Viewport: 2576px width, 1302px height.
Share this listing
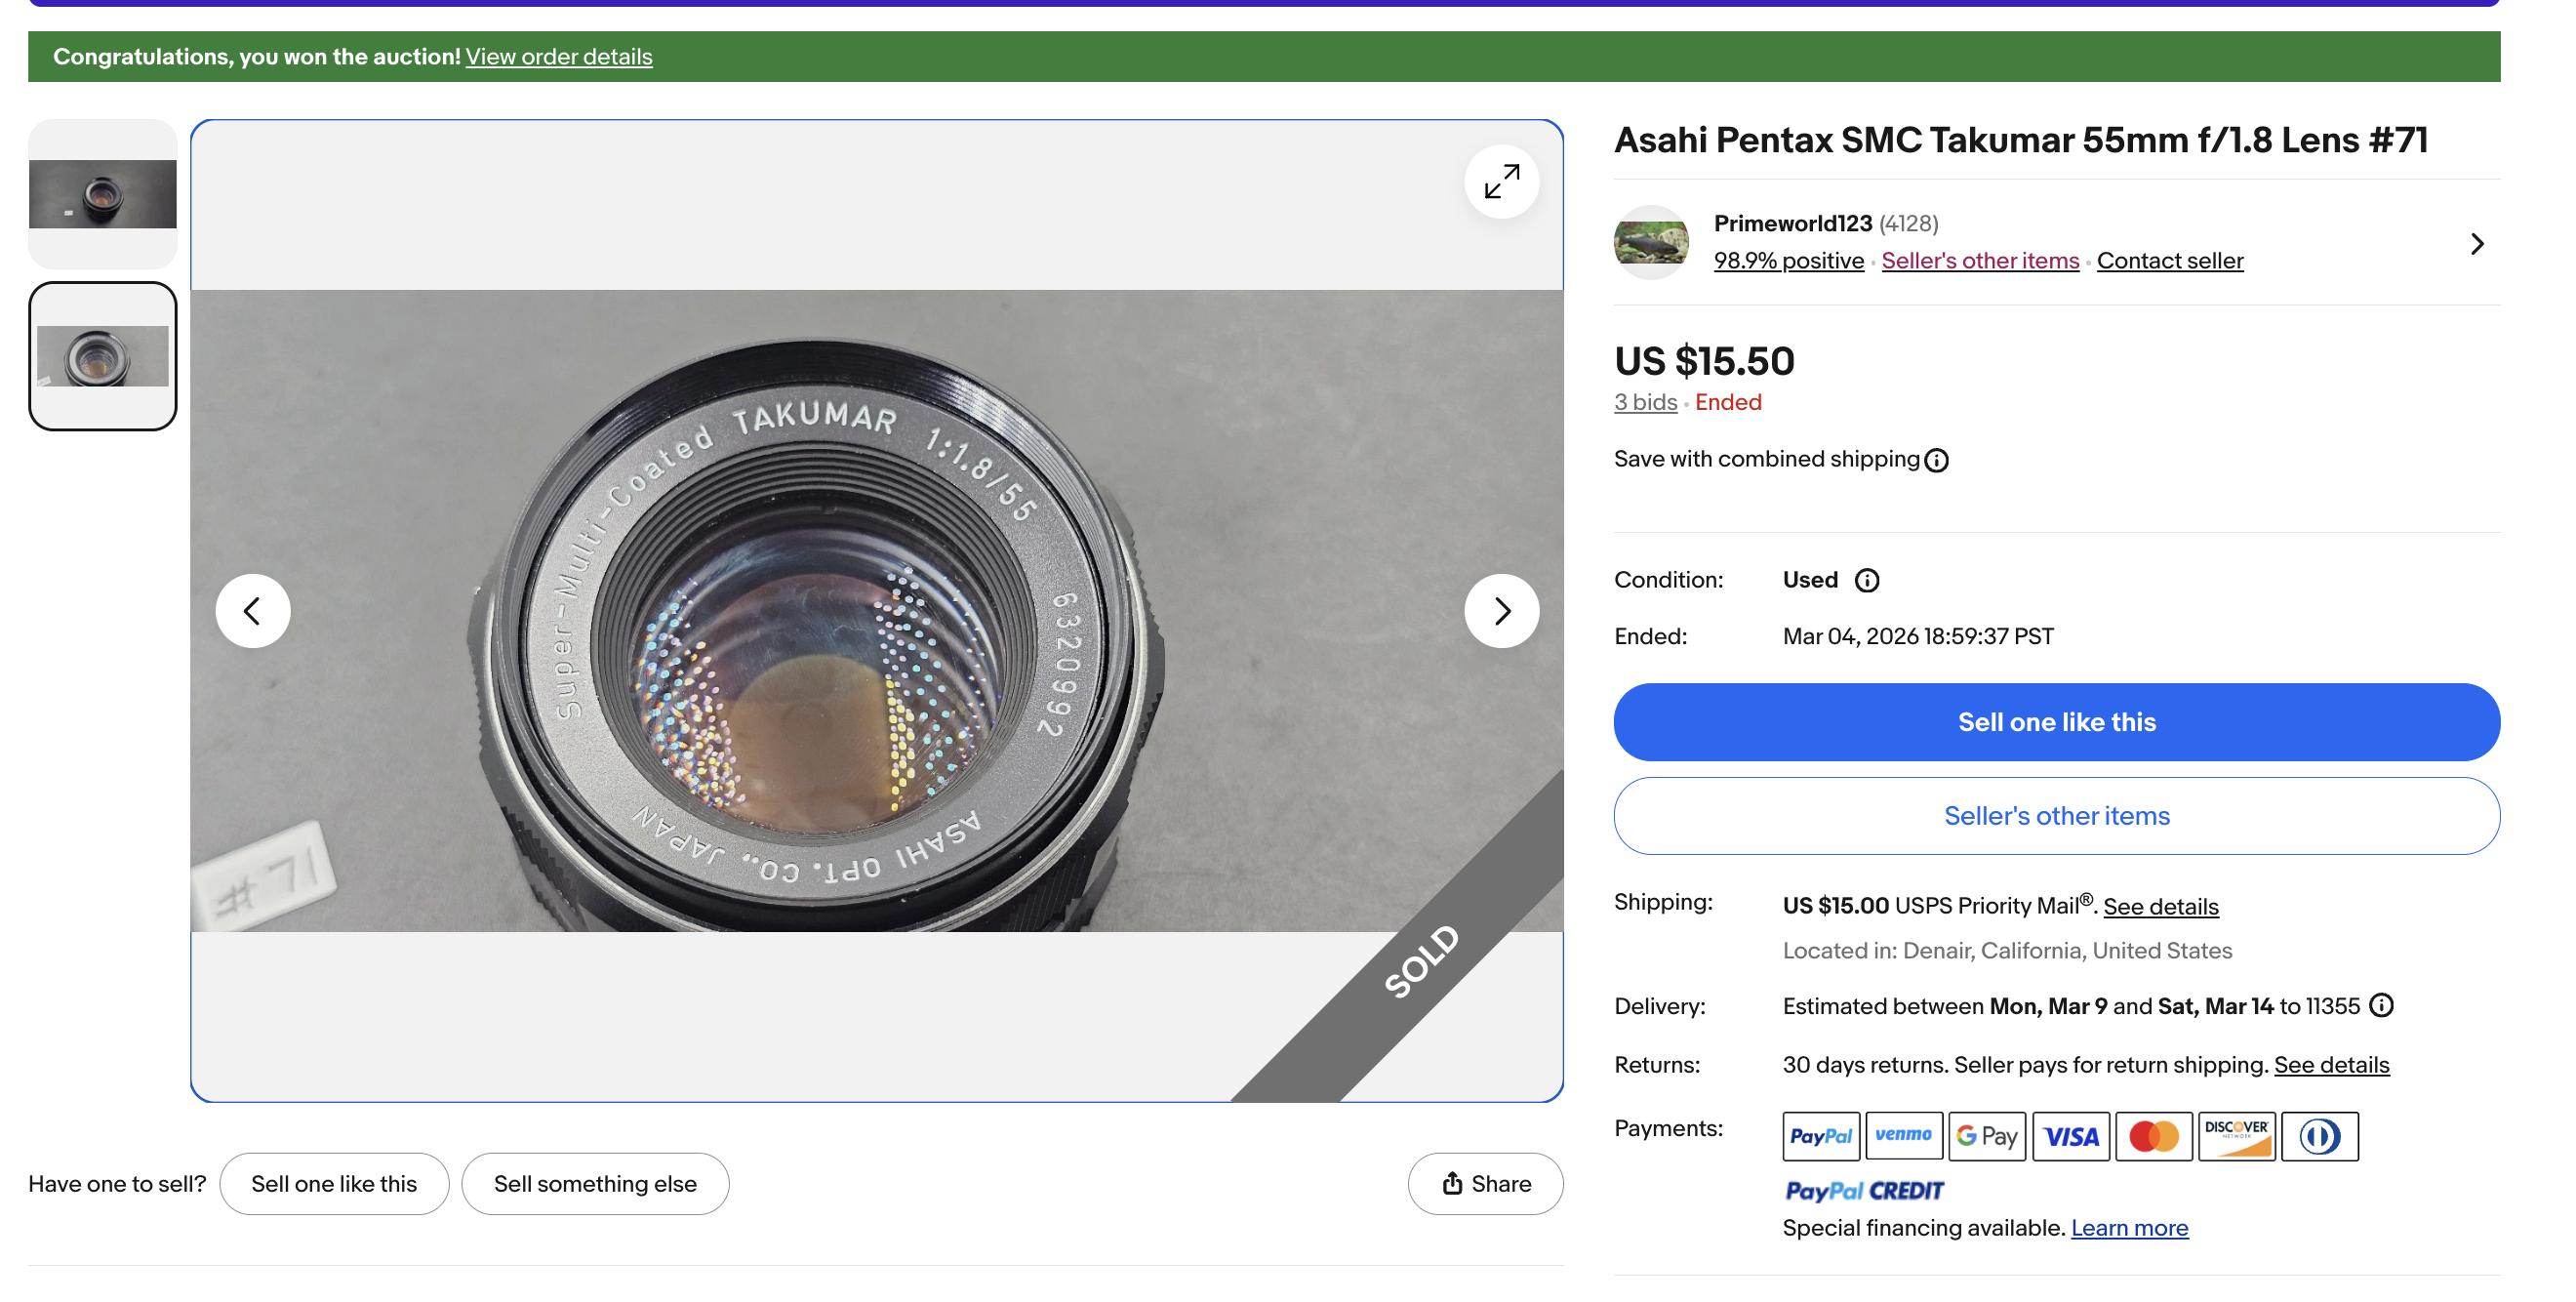pos(1485,1183)
